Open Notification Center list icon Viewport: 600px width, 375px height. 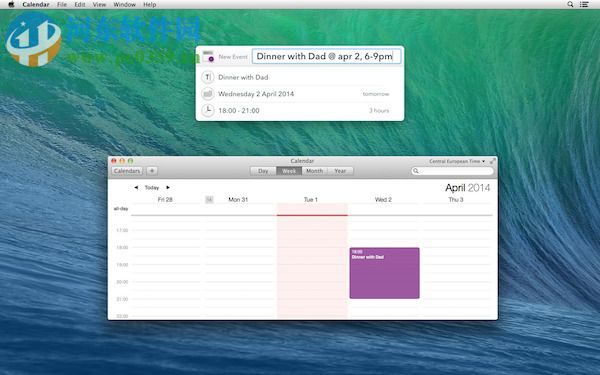pos(584,5)
